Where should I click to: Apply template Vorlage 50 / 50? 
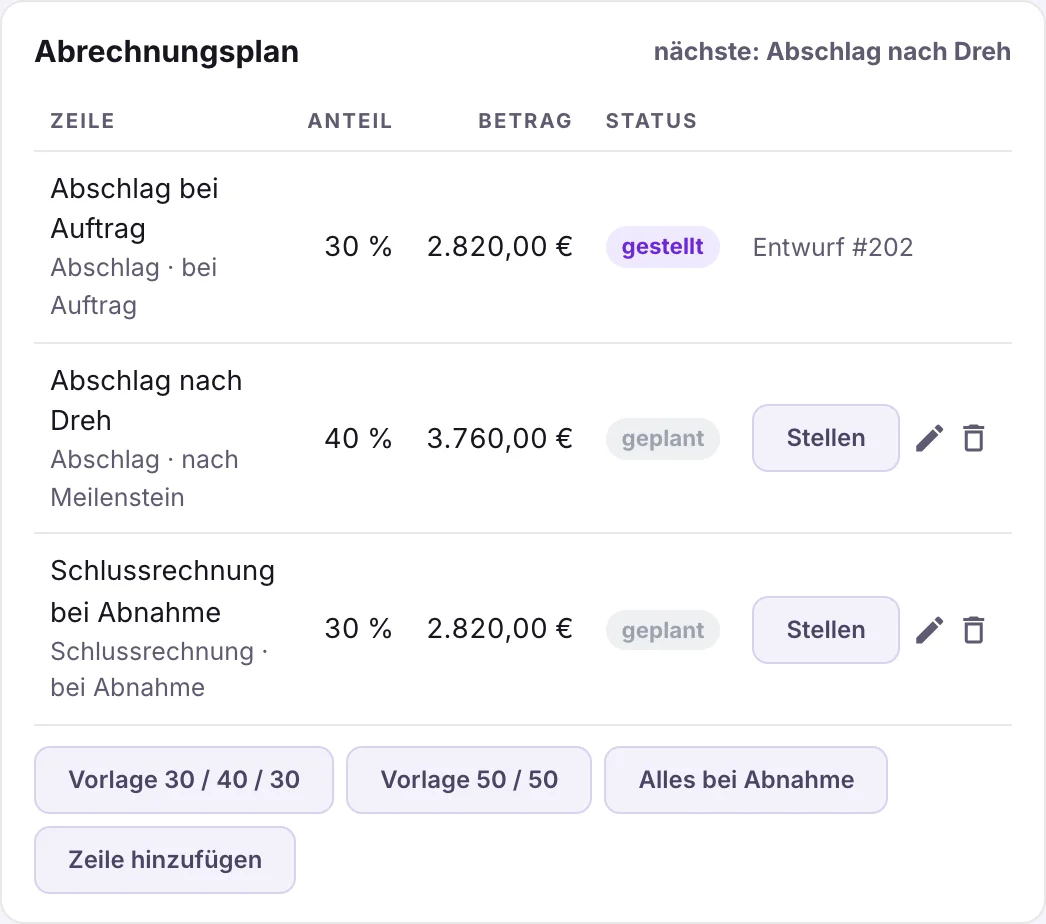(x=469, y=780)
